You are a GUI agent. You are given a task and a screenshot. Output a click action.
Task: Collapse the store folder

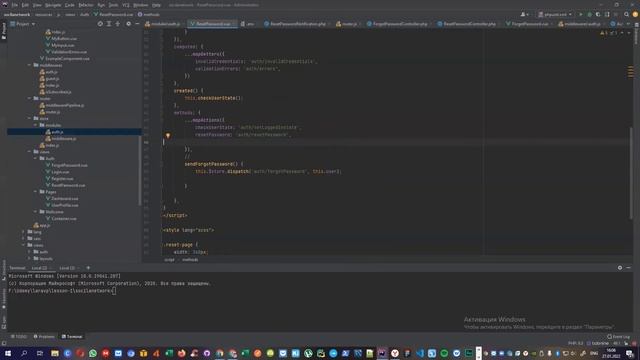(x=29, y=118)
